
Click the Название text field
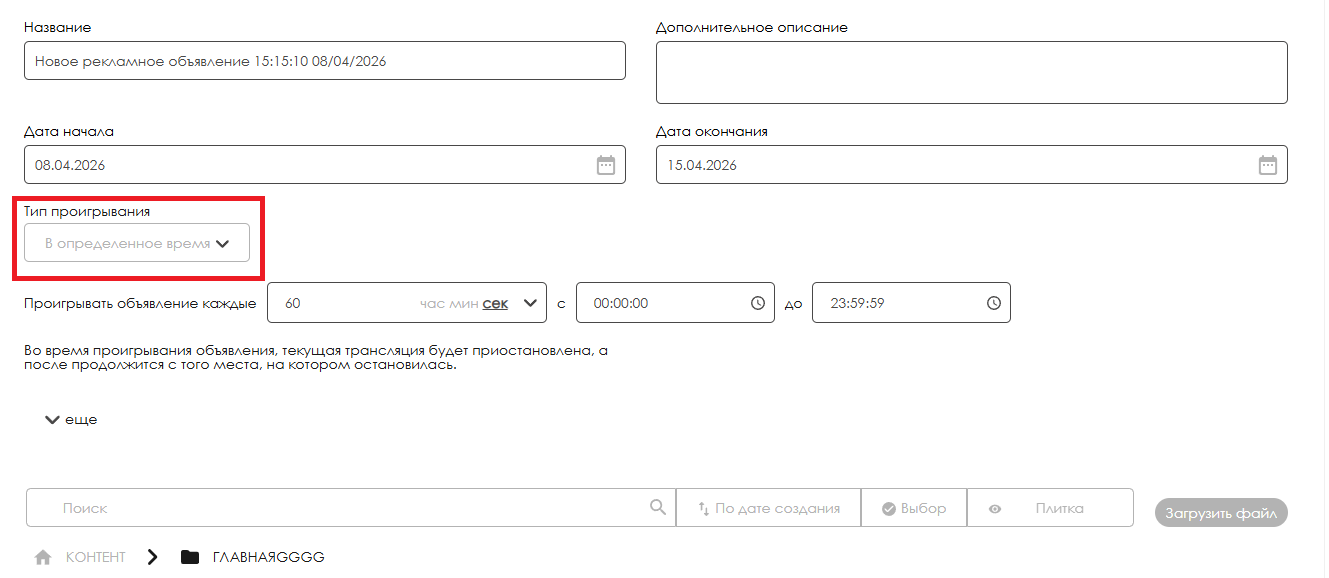pyautogui.click(x=324, y=61)
